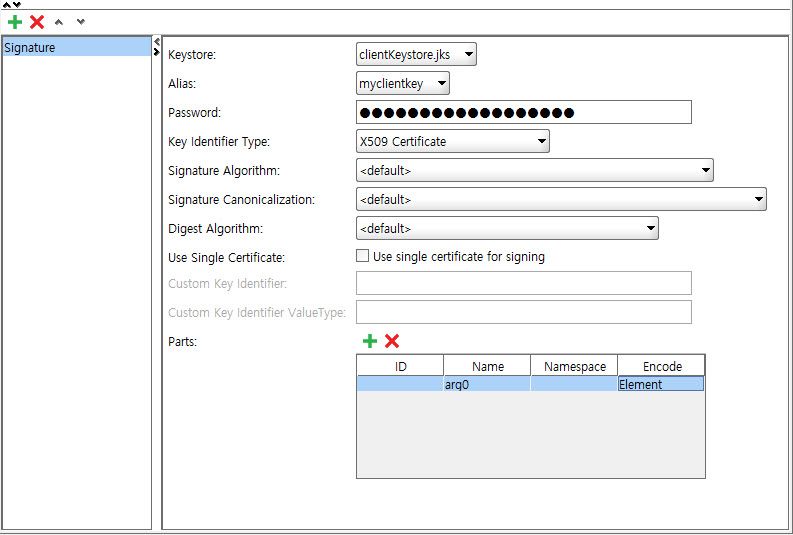Expand the Key Identifier Type dropdown
Viewport: 793px width, 535px height.
coord(452,142)
